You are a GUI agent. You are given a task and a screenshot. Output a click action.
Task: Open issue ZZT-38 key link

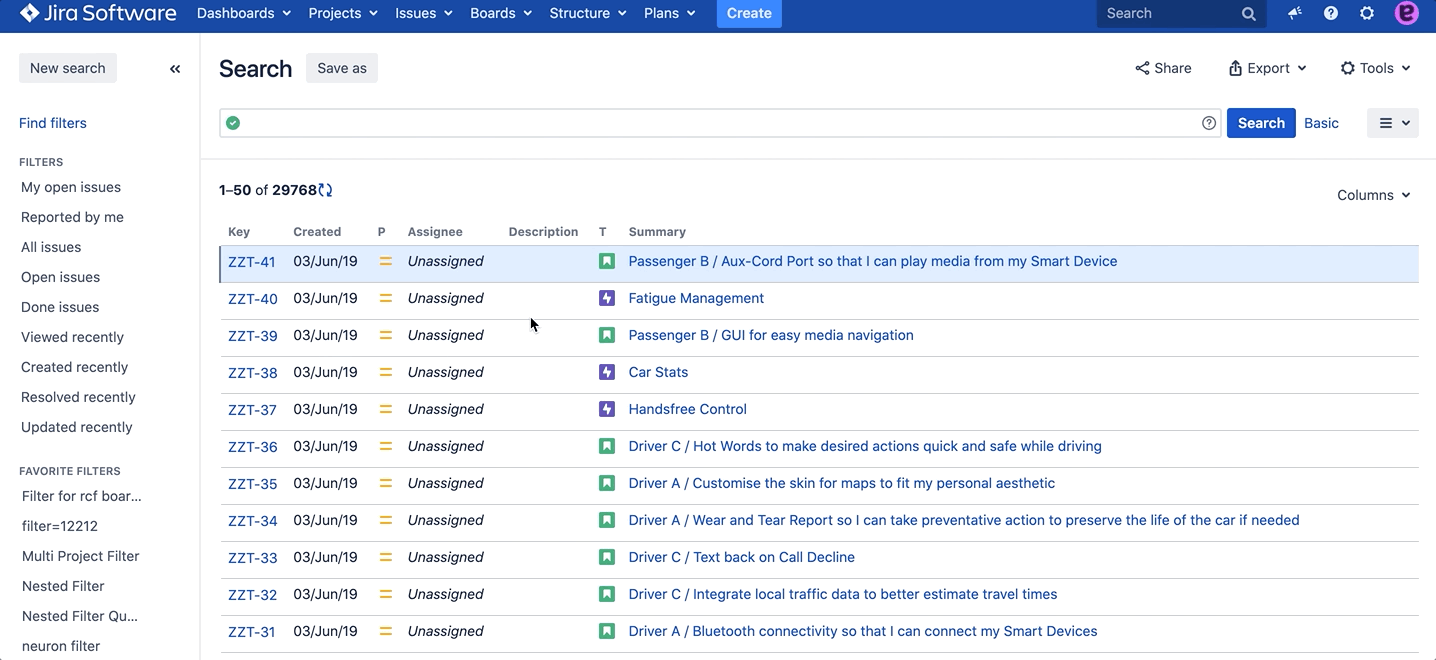pyautogui.click(x=252, y=373)
